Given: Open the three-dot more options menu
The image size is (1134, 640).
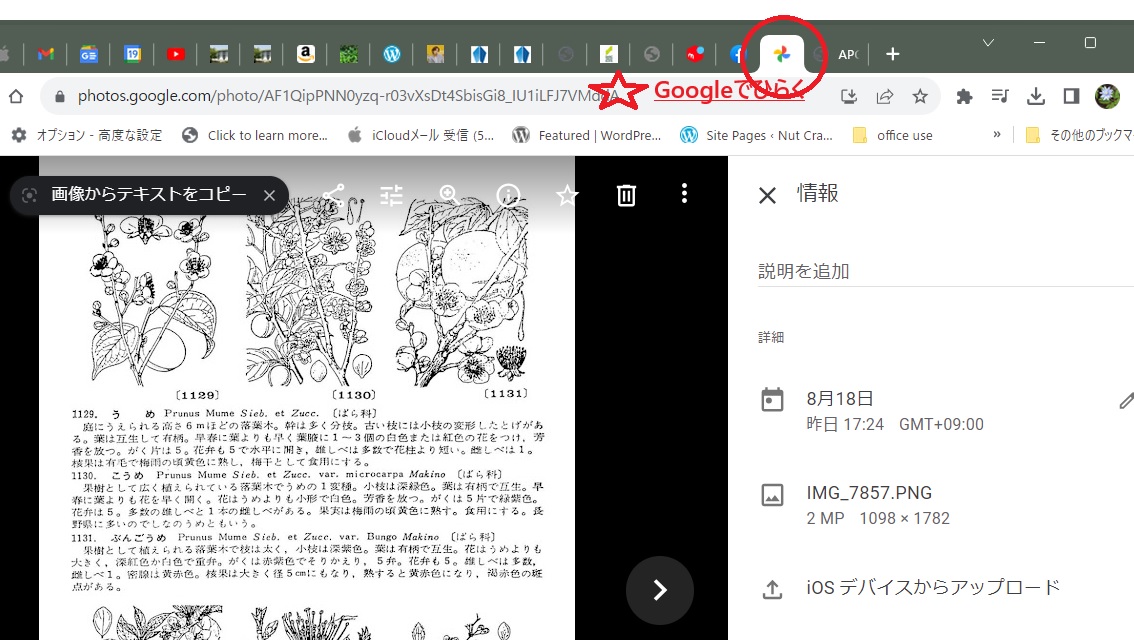Looking at the screenshot, I should point(684,195).
